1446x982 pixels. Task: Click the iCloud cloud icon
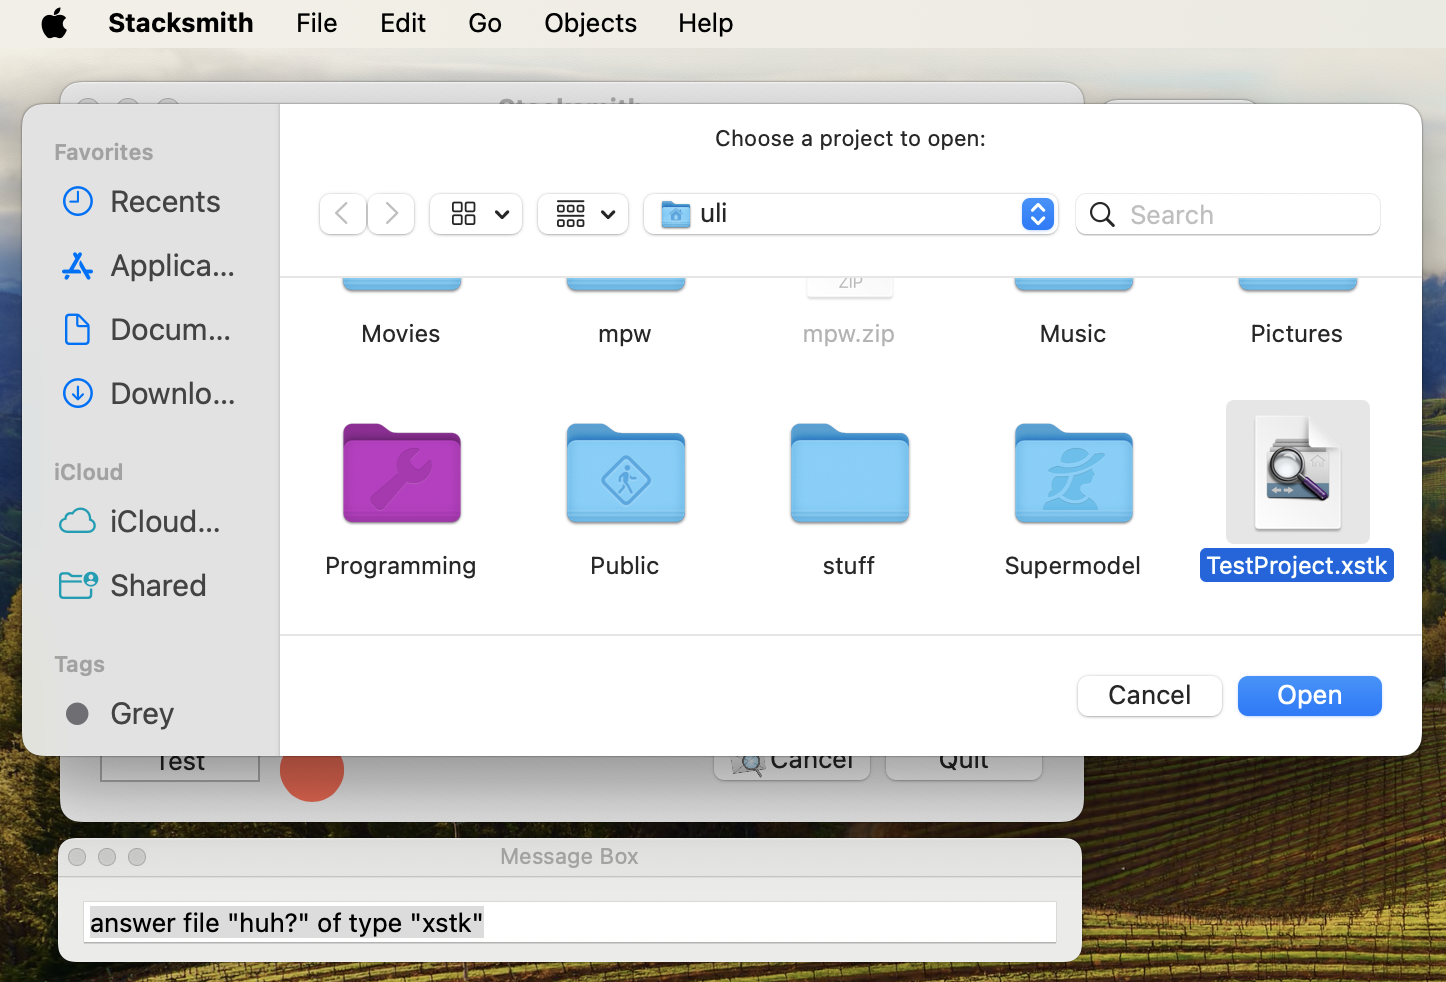(77, 521)
